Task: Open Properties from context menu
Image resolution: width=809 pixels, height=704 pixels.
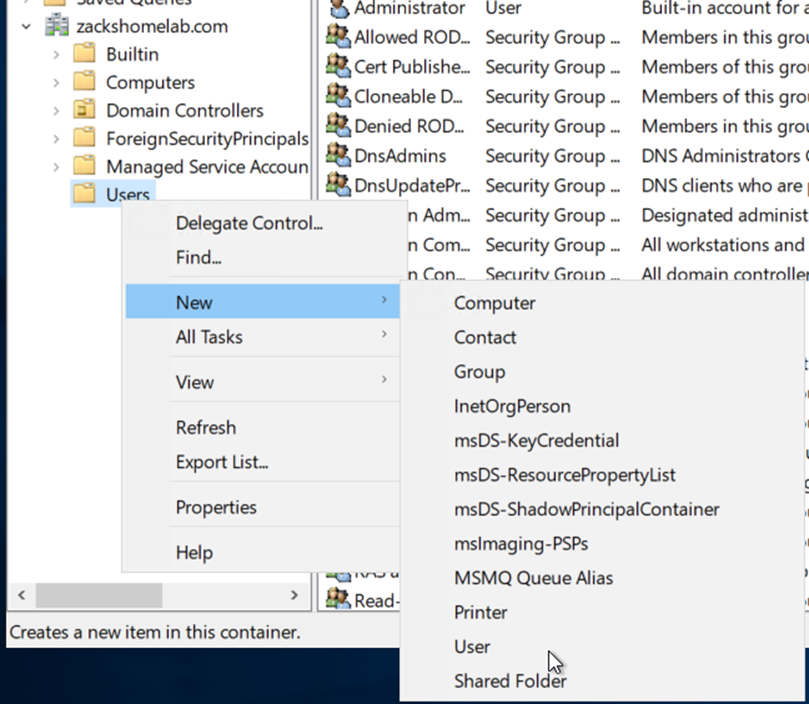Action: [263, 507]
